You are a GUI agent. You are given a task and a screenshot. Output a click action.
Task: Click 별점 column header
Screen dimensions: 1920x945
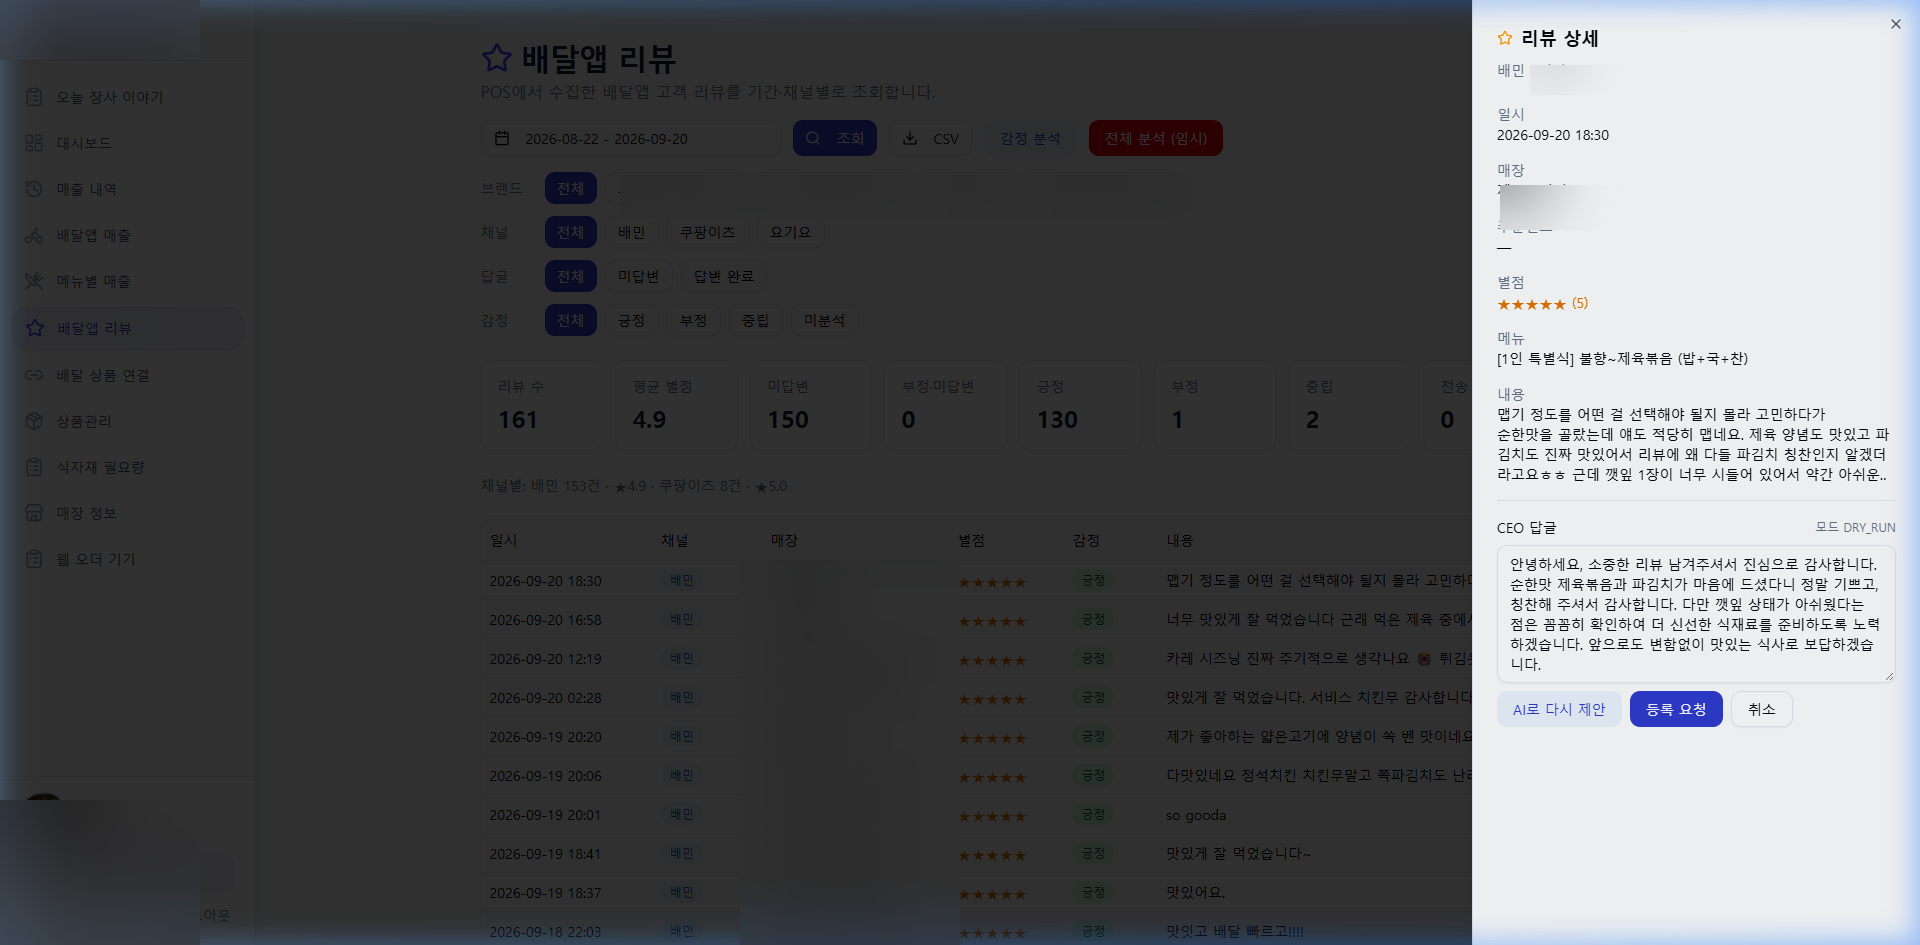[x=971, y=540]
